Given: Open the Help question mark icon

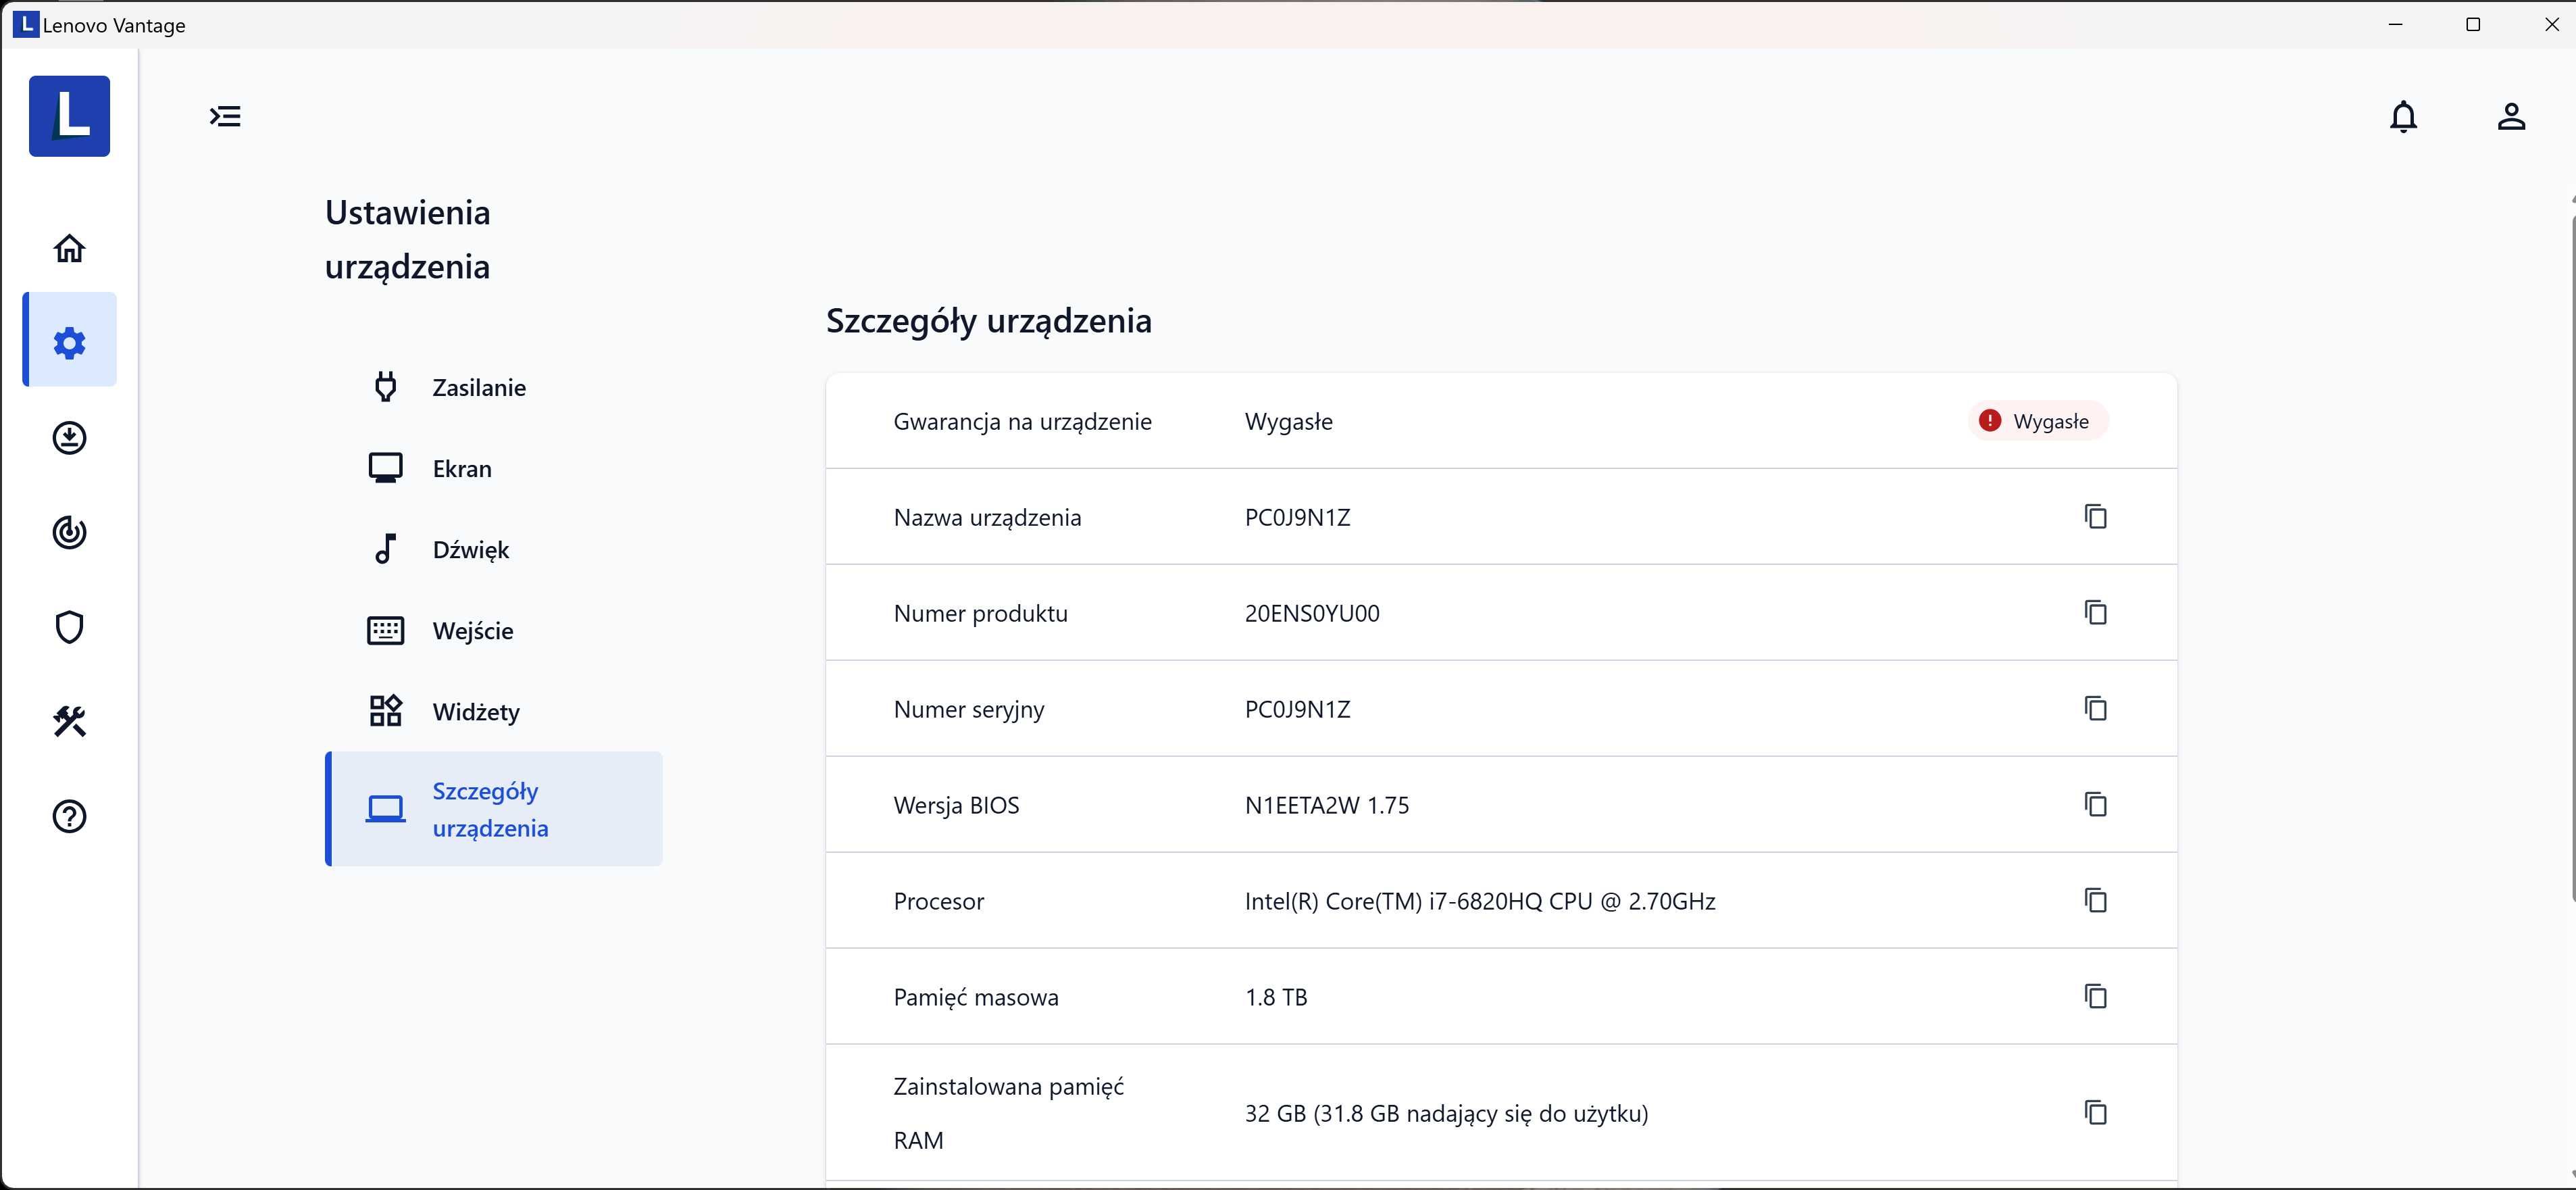Looking at the screenshot, I should (69, 816).
